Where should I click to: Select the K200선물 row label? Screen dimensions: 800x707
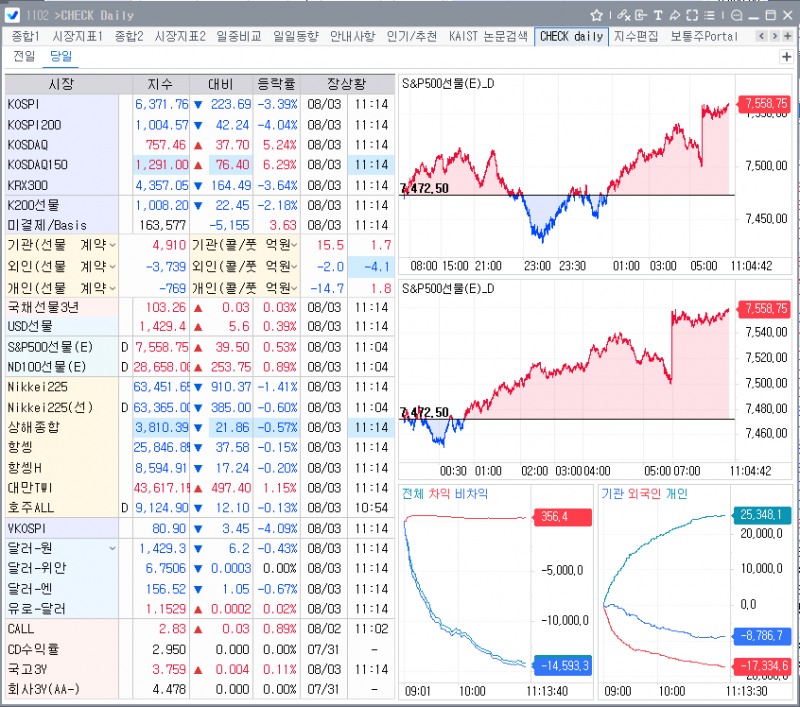click(x=33, y=205)
